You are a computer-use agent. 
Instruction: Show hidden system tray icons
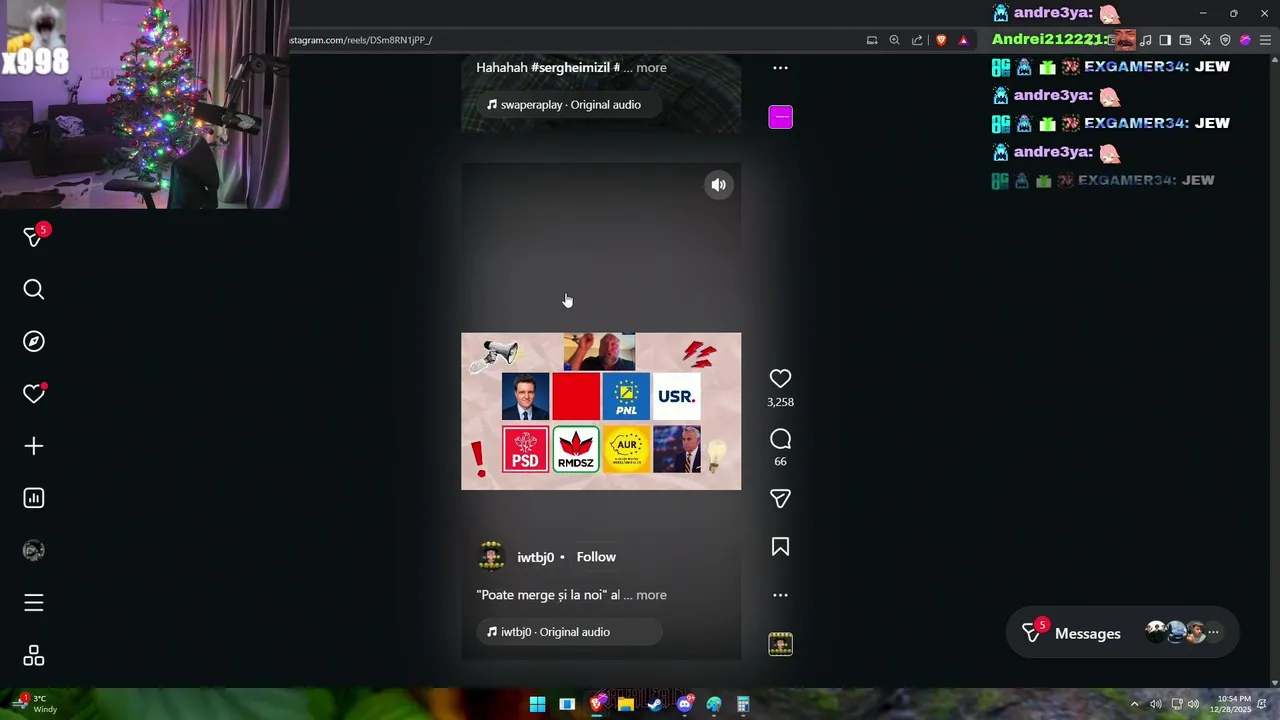pos(1134,704)
